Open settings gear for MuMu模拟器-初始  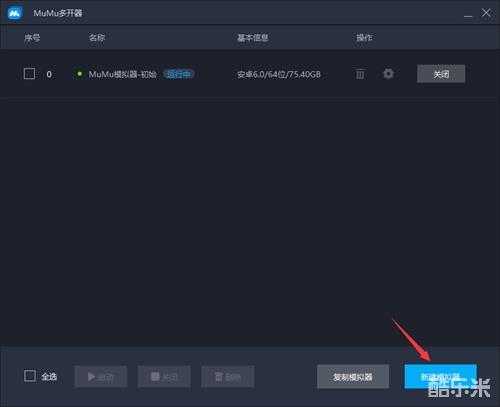pyautogui.click(x=388, y=74)
